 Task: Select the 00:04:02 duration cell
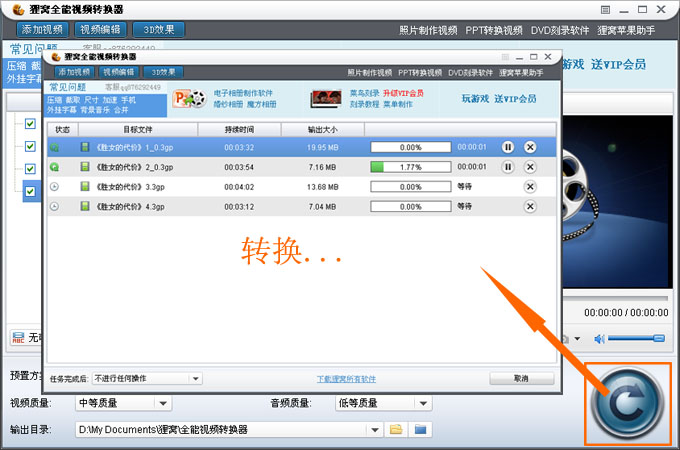click(239, 187)
